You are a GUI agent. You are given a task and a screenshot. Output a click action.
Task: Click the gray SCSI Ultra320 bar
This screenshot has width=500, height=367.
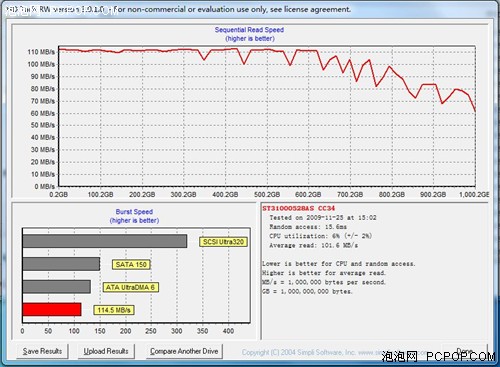[x=105, y=241]
